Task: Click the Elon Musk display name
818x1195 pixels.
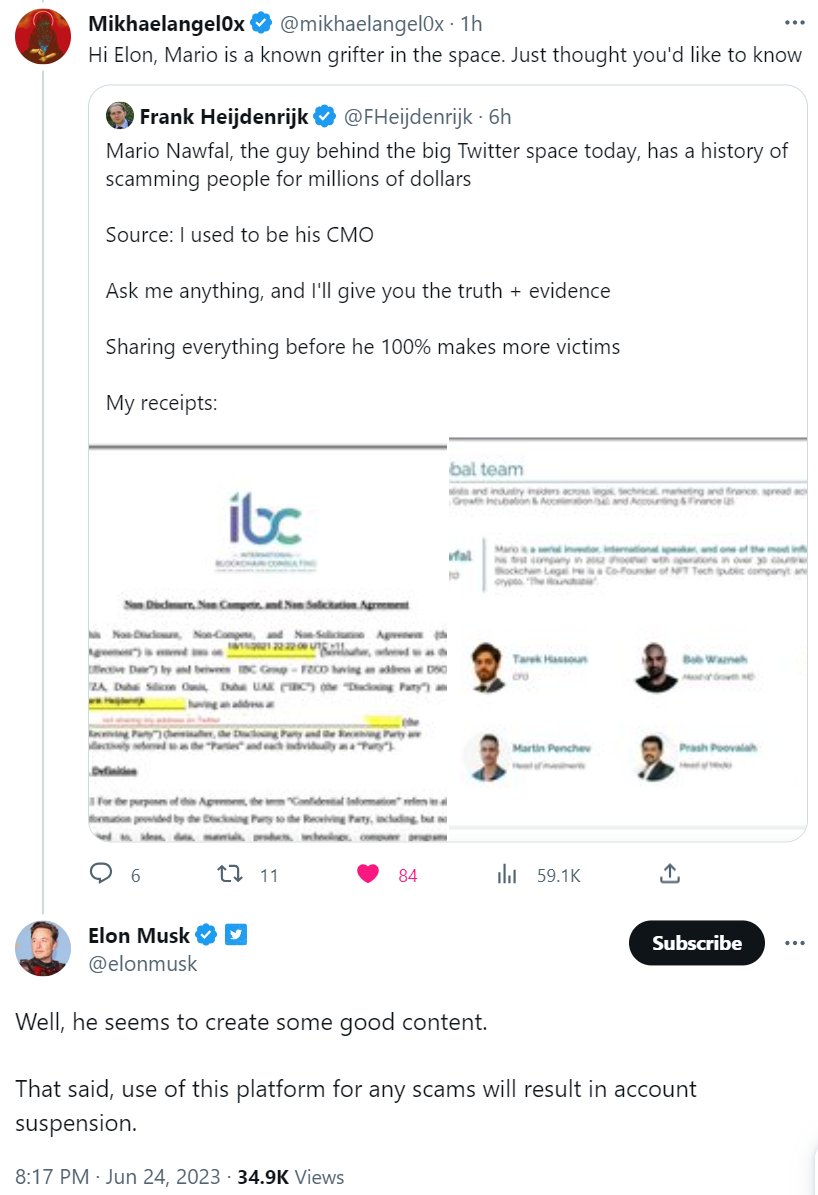Action: pyautogui.click(x=138, y=935)
